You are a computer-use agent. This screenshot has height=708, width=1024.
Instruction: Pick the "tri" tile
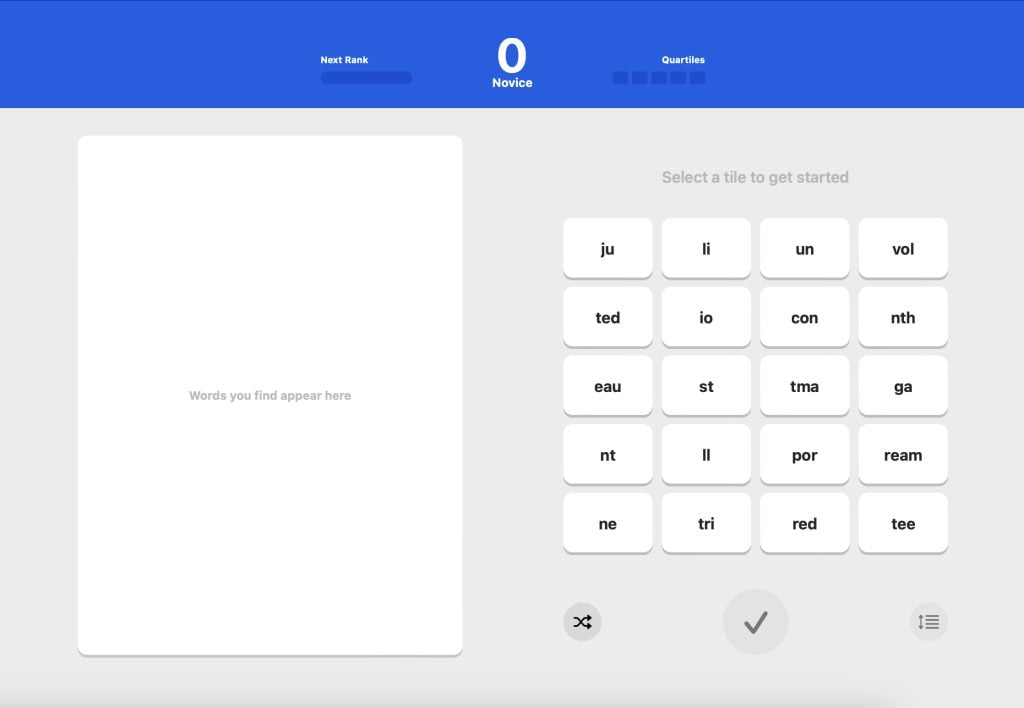coord(706,524)
